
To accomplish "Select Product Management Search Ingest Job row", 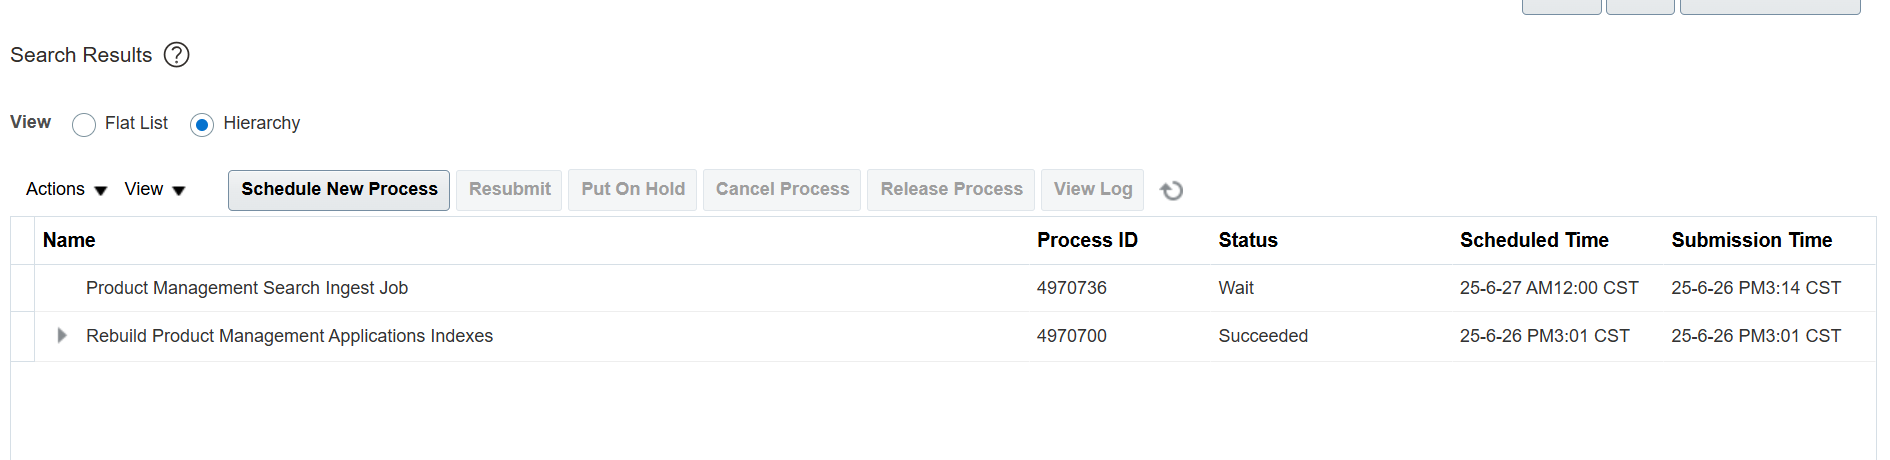I will (943, 288).
